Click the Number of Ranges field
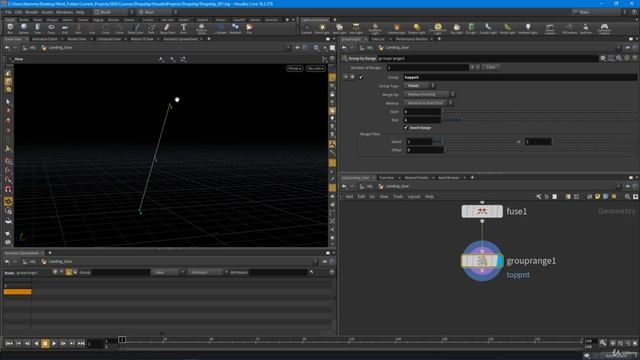The width and height of the screenshot is (640, 360). [427, 67]
